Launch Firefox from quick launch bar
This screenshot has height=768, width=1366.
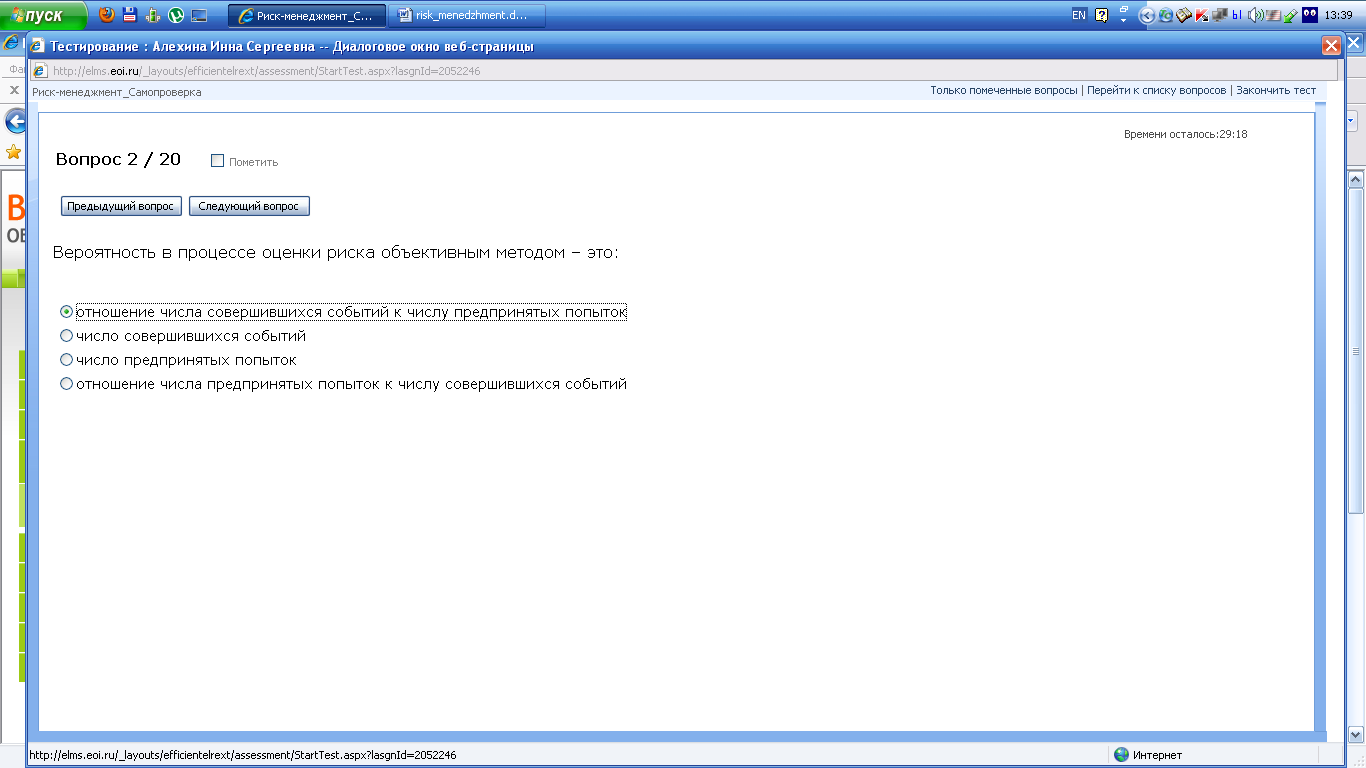[107, 15]
